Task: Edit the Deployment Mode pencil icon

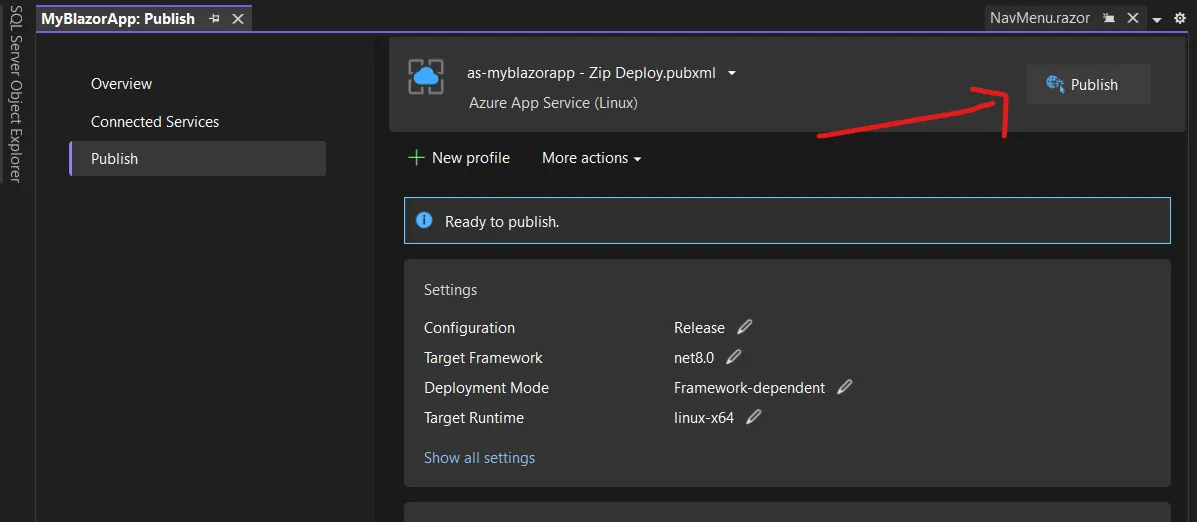Action: click(x=844, y=387)
